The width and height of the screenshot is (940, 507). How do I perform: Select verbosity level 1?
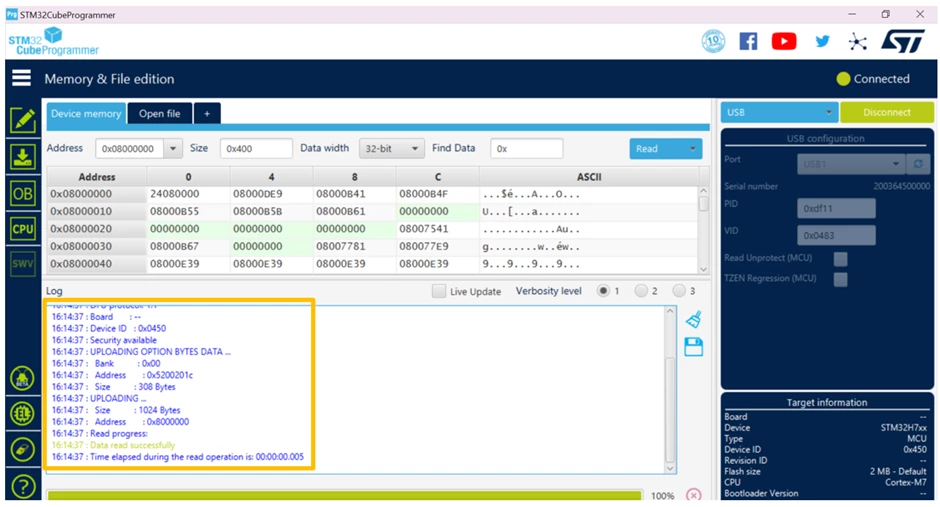point(603,291)
